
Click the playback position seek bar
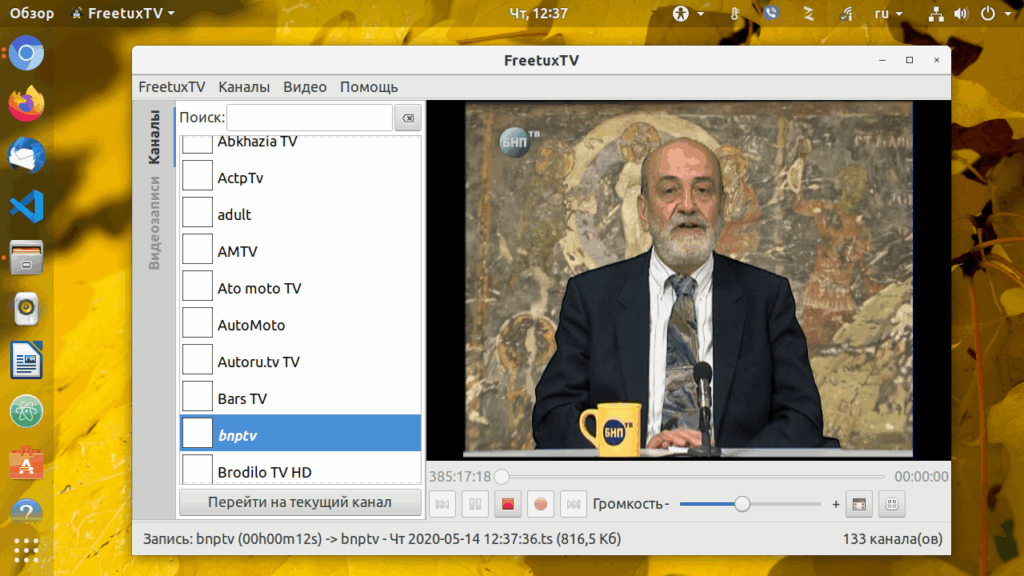[692, 477]
